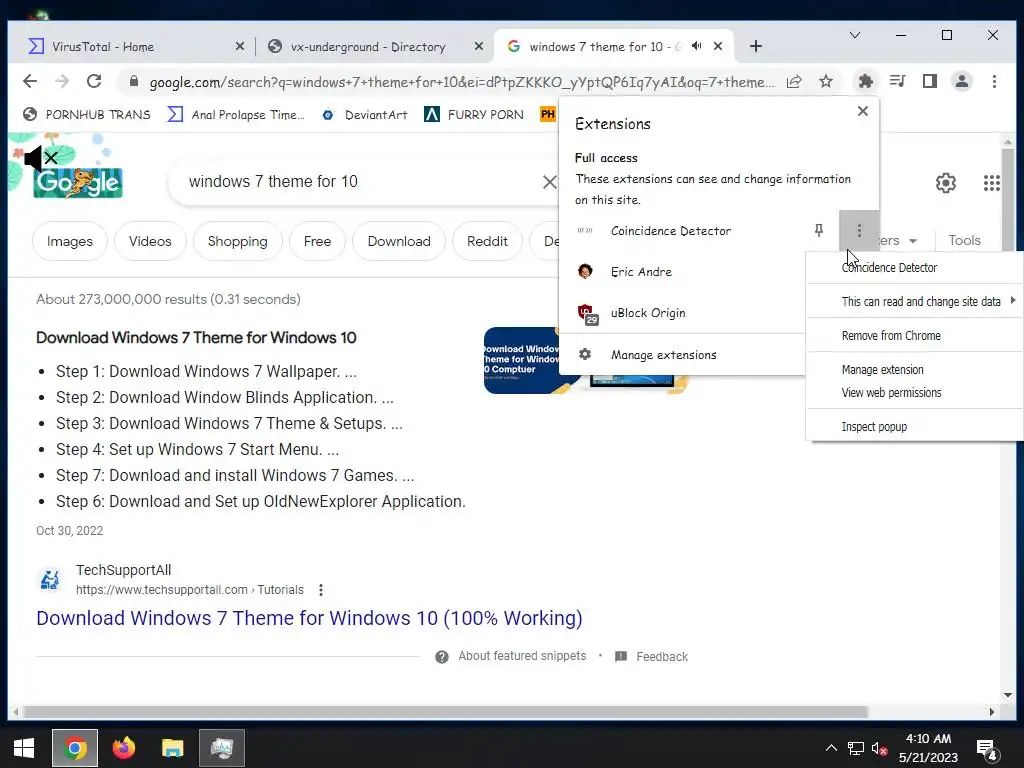The height and width of the screenshot is (768, 1024).
Task: Click the horizontal scrollbar
Action: point(445,712)
